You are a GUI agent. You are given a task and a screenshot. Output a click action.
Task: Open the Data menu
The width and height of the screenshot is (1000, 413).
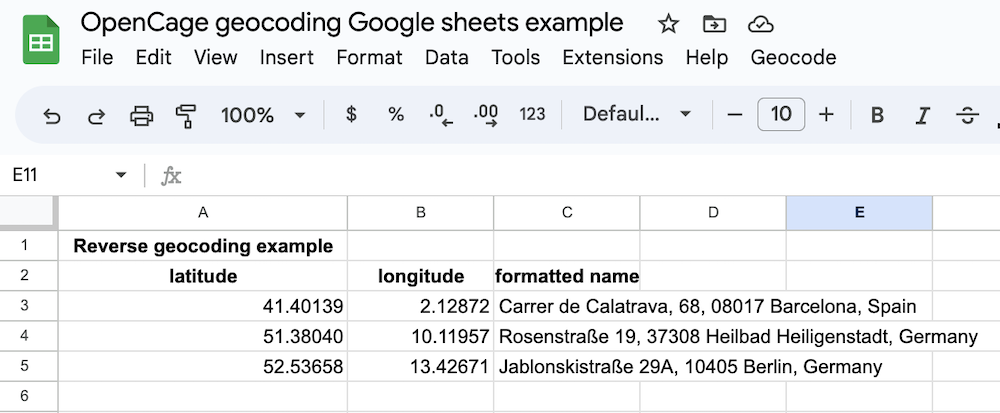[x=446, y=57]
